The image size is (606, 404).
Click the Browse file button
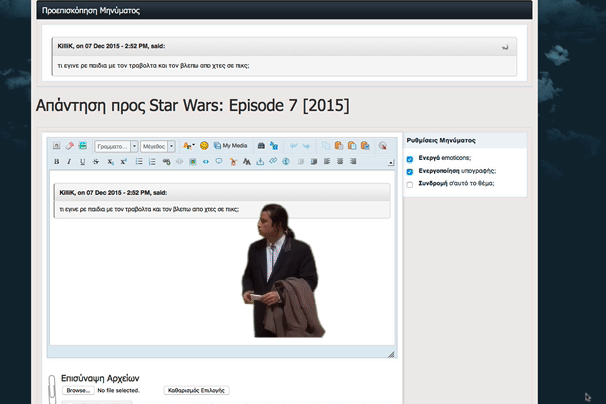(78, 390)
